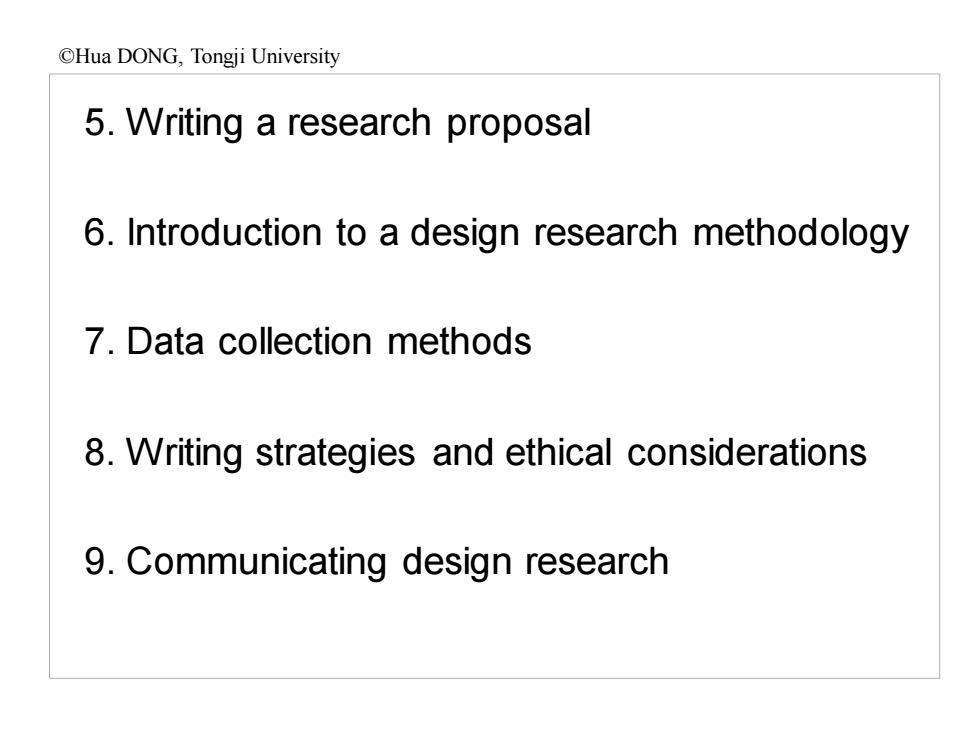Click the '7. Data collection methods' line
The height and width of the screenshot is (735, 980).
tap(308, 341)
